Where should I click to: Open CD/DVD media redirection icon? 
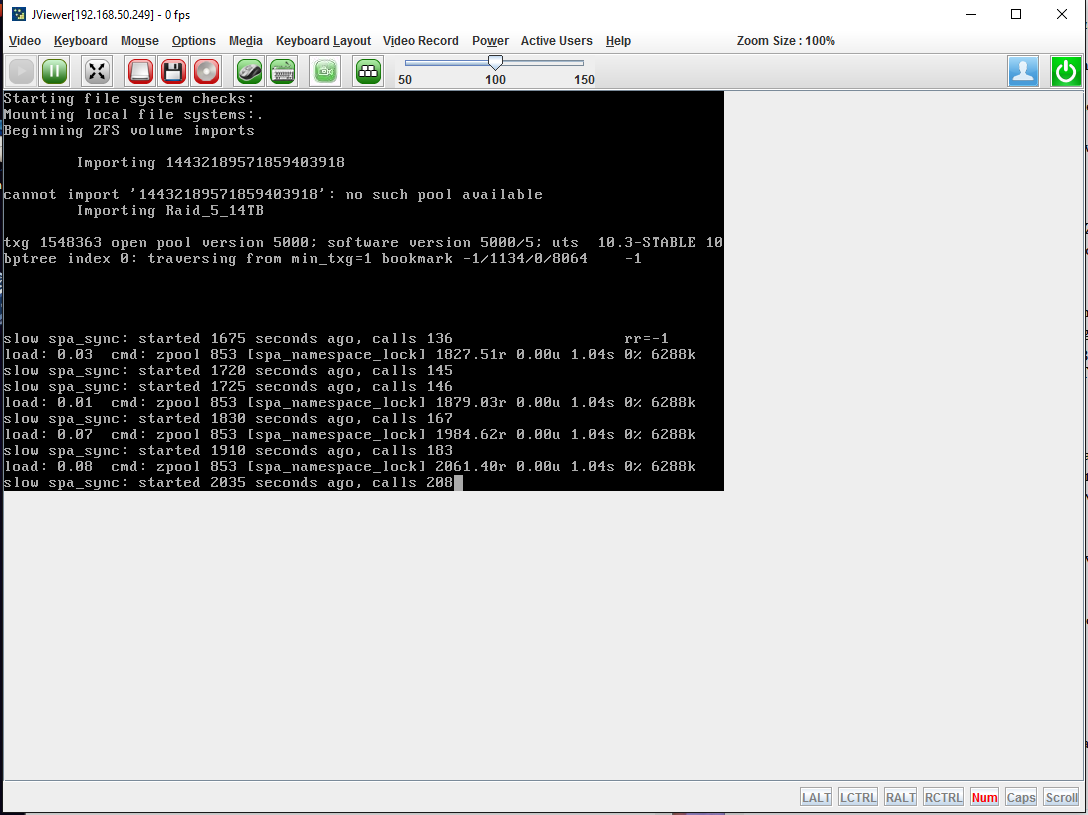click(207, 71)
